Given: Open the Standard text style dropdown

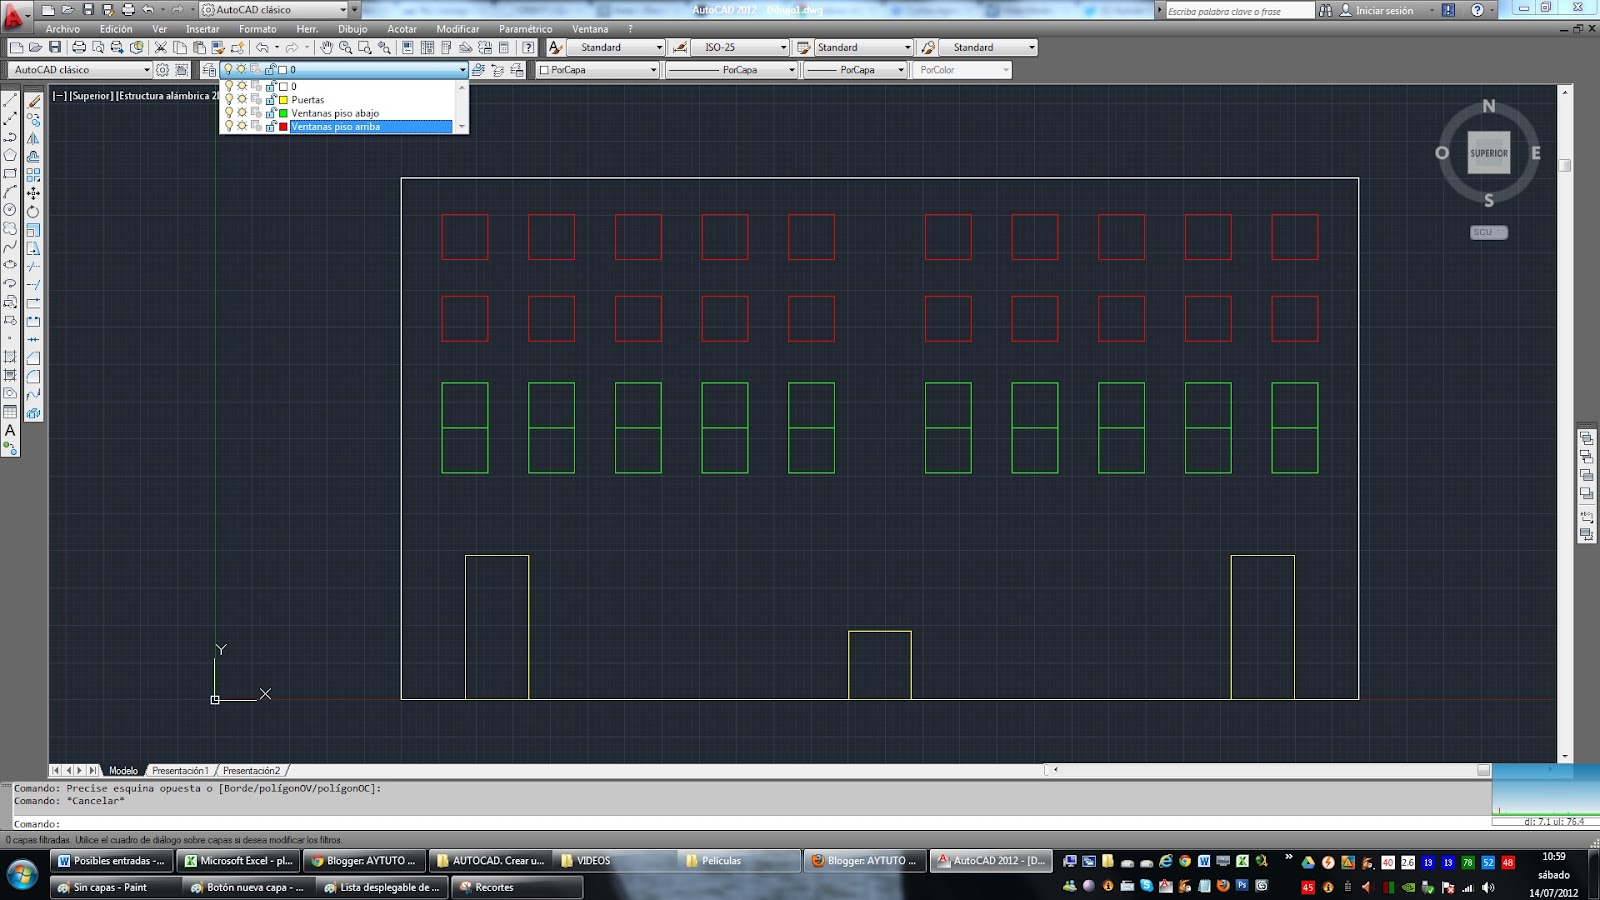Looking at the screenshot, I should [616, 47].
